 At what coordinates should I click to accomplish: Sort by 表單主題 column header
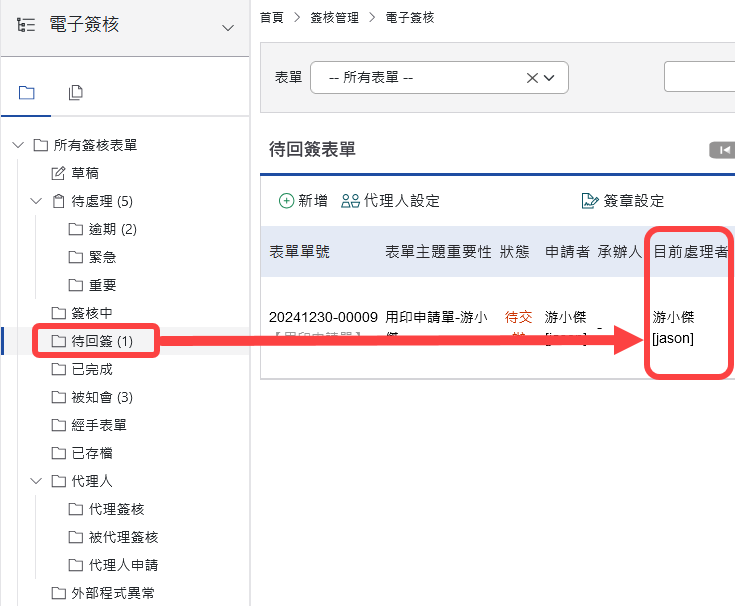[x=415, y=252]
